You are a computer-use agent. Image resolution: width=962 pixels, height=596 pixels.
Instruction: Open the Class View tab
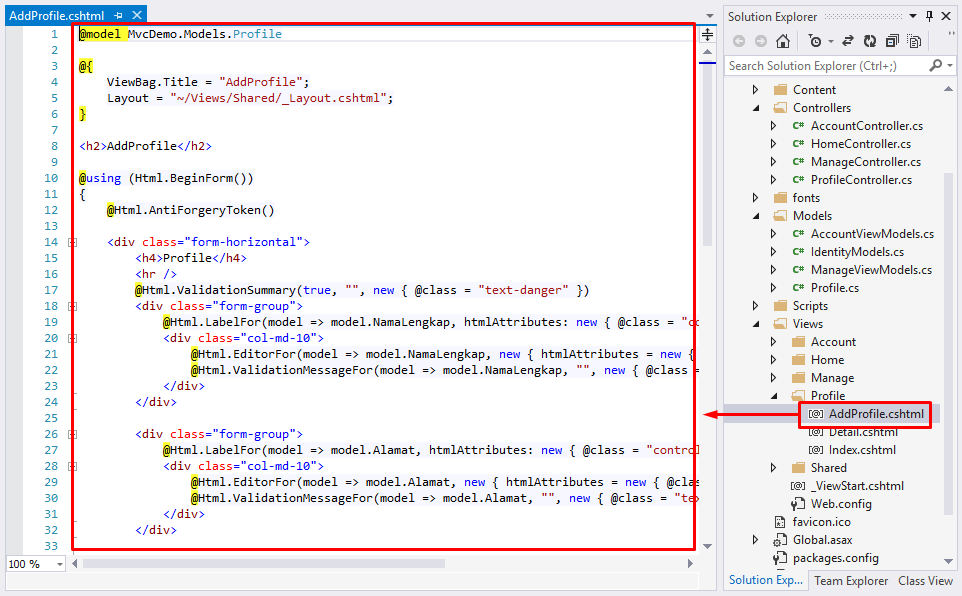(925, 580)
